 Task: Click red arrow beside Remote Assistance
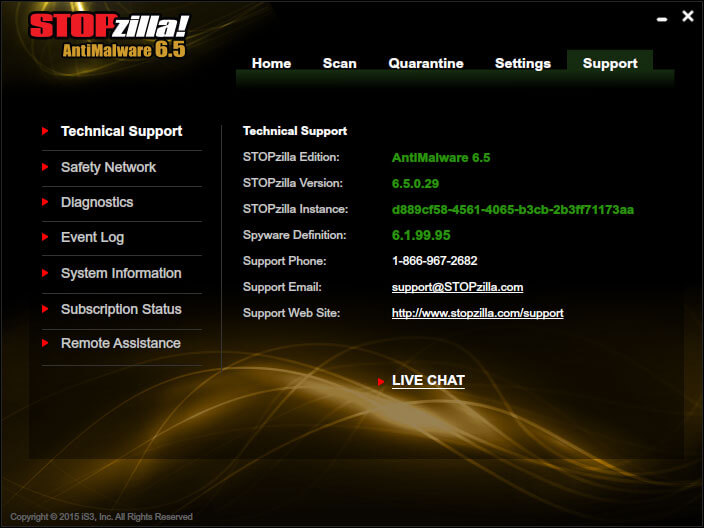coord(45,343)
